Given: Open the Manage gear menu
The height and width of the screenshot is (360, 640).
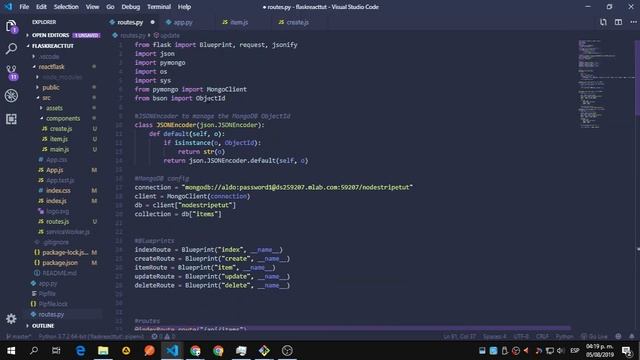Looking at the screenshot, I should tap(11, 319).
